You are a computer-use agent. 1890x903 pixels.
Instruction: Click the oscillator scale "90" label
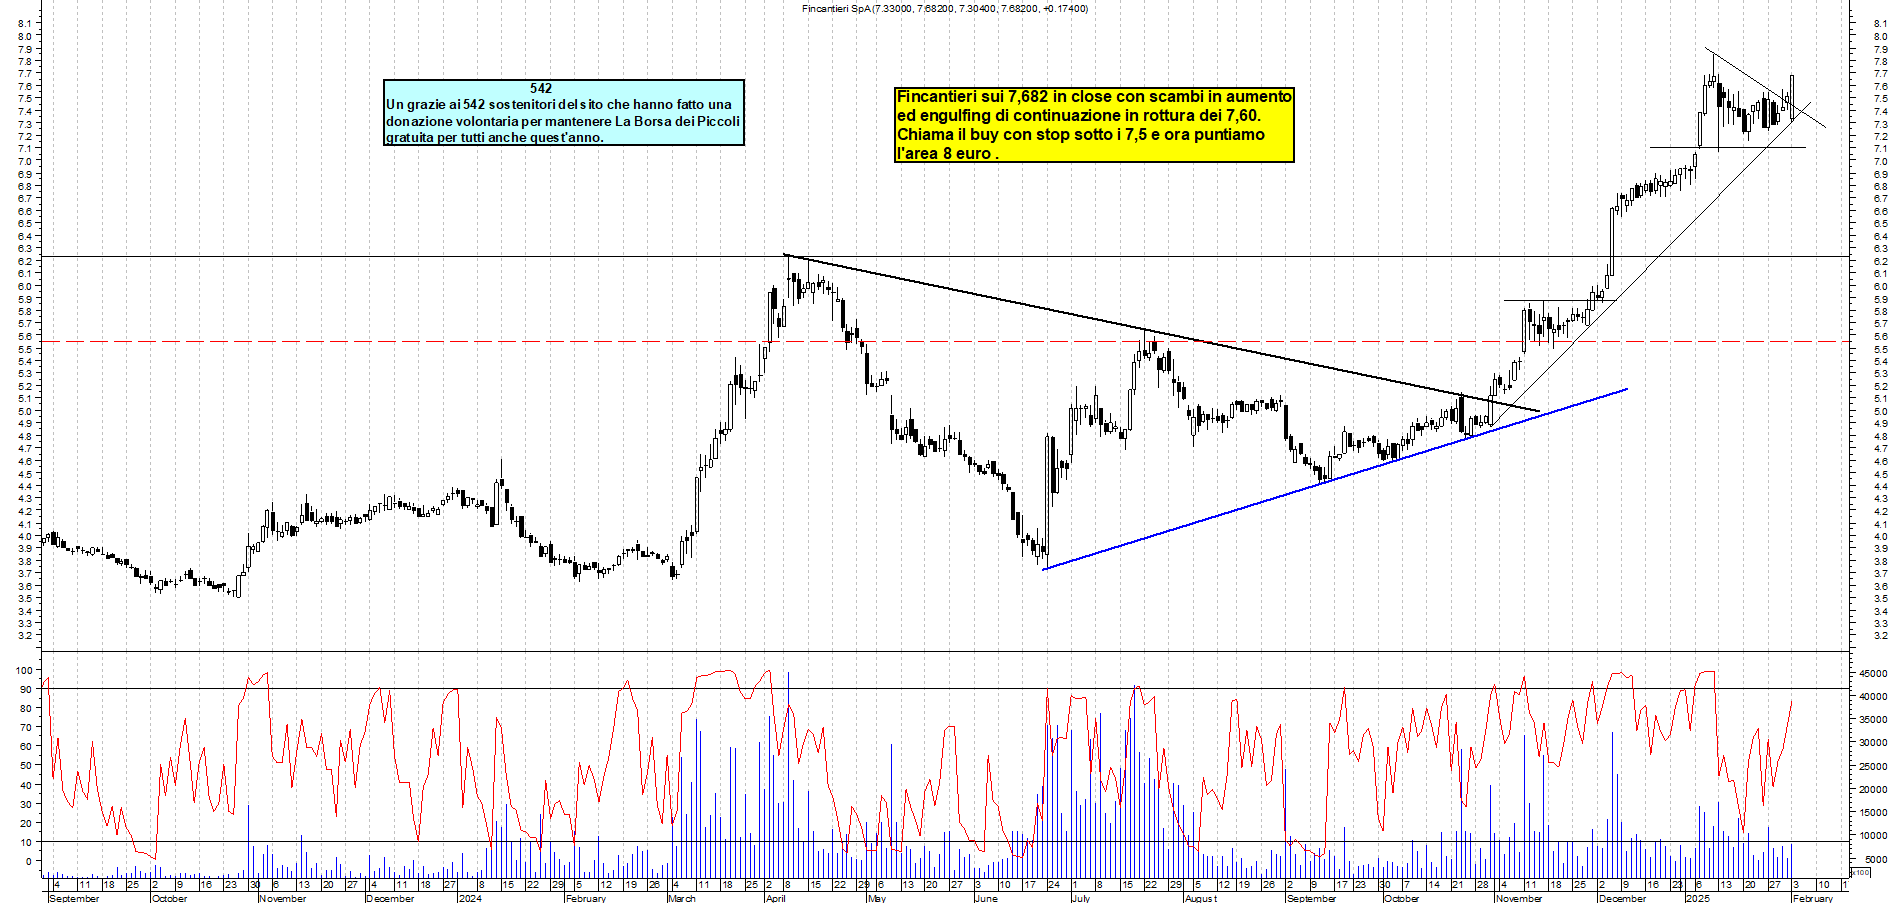pyautogui.click(x=26, y=689)
